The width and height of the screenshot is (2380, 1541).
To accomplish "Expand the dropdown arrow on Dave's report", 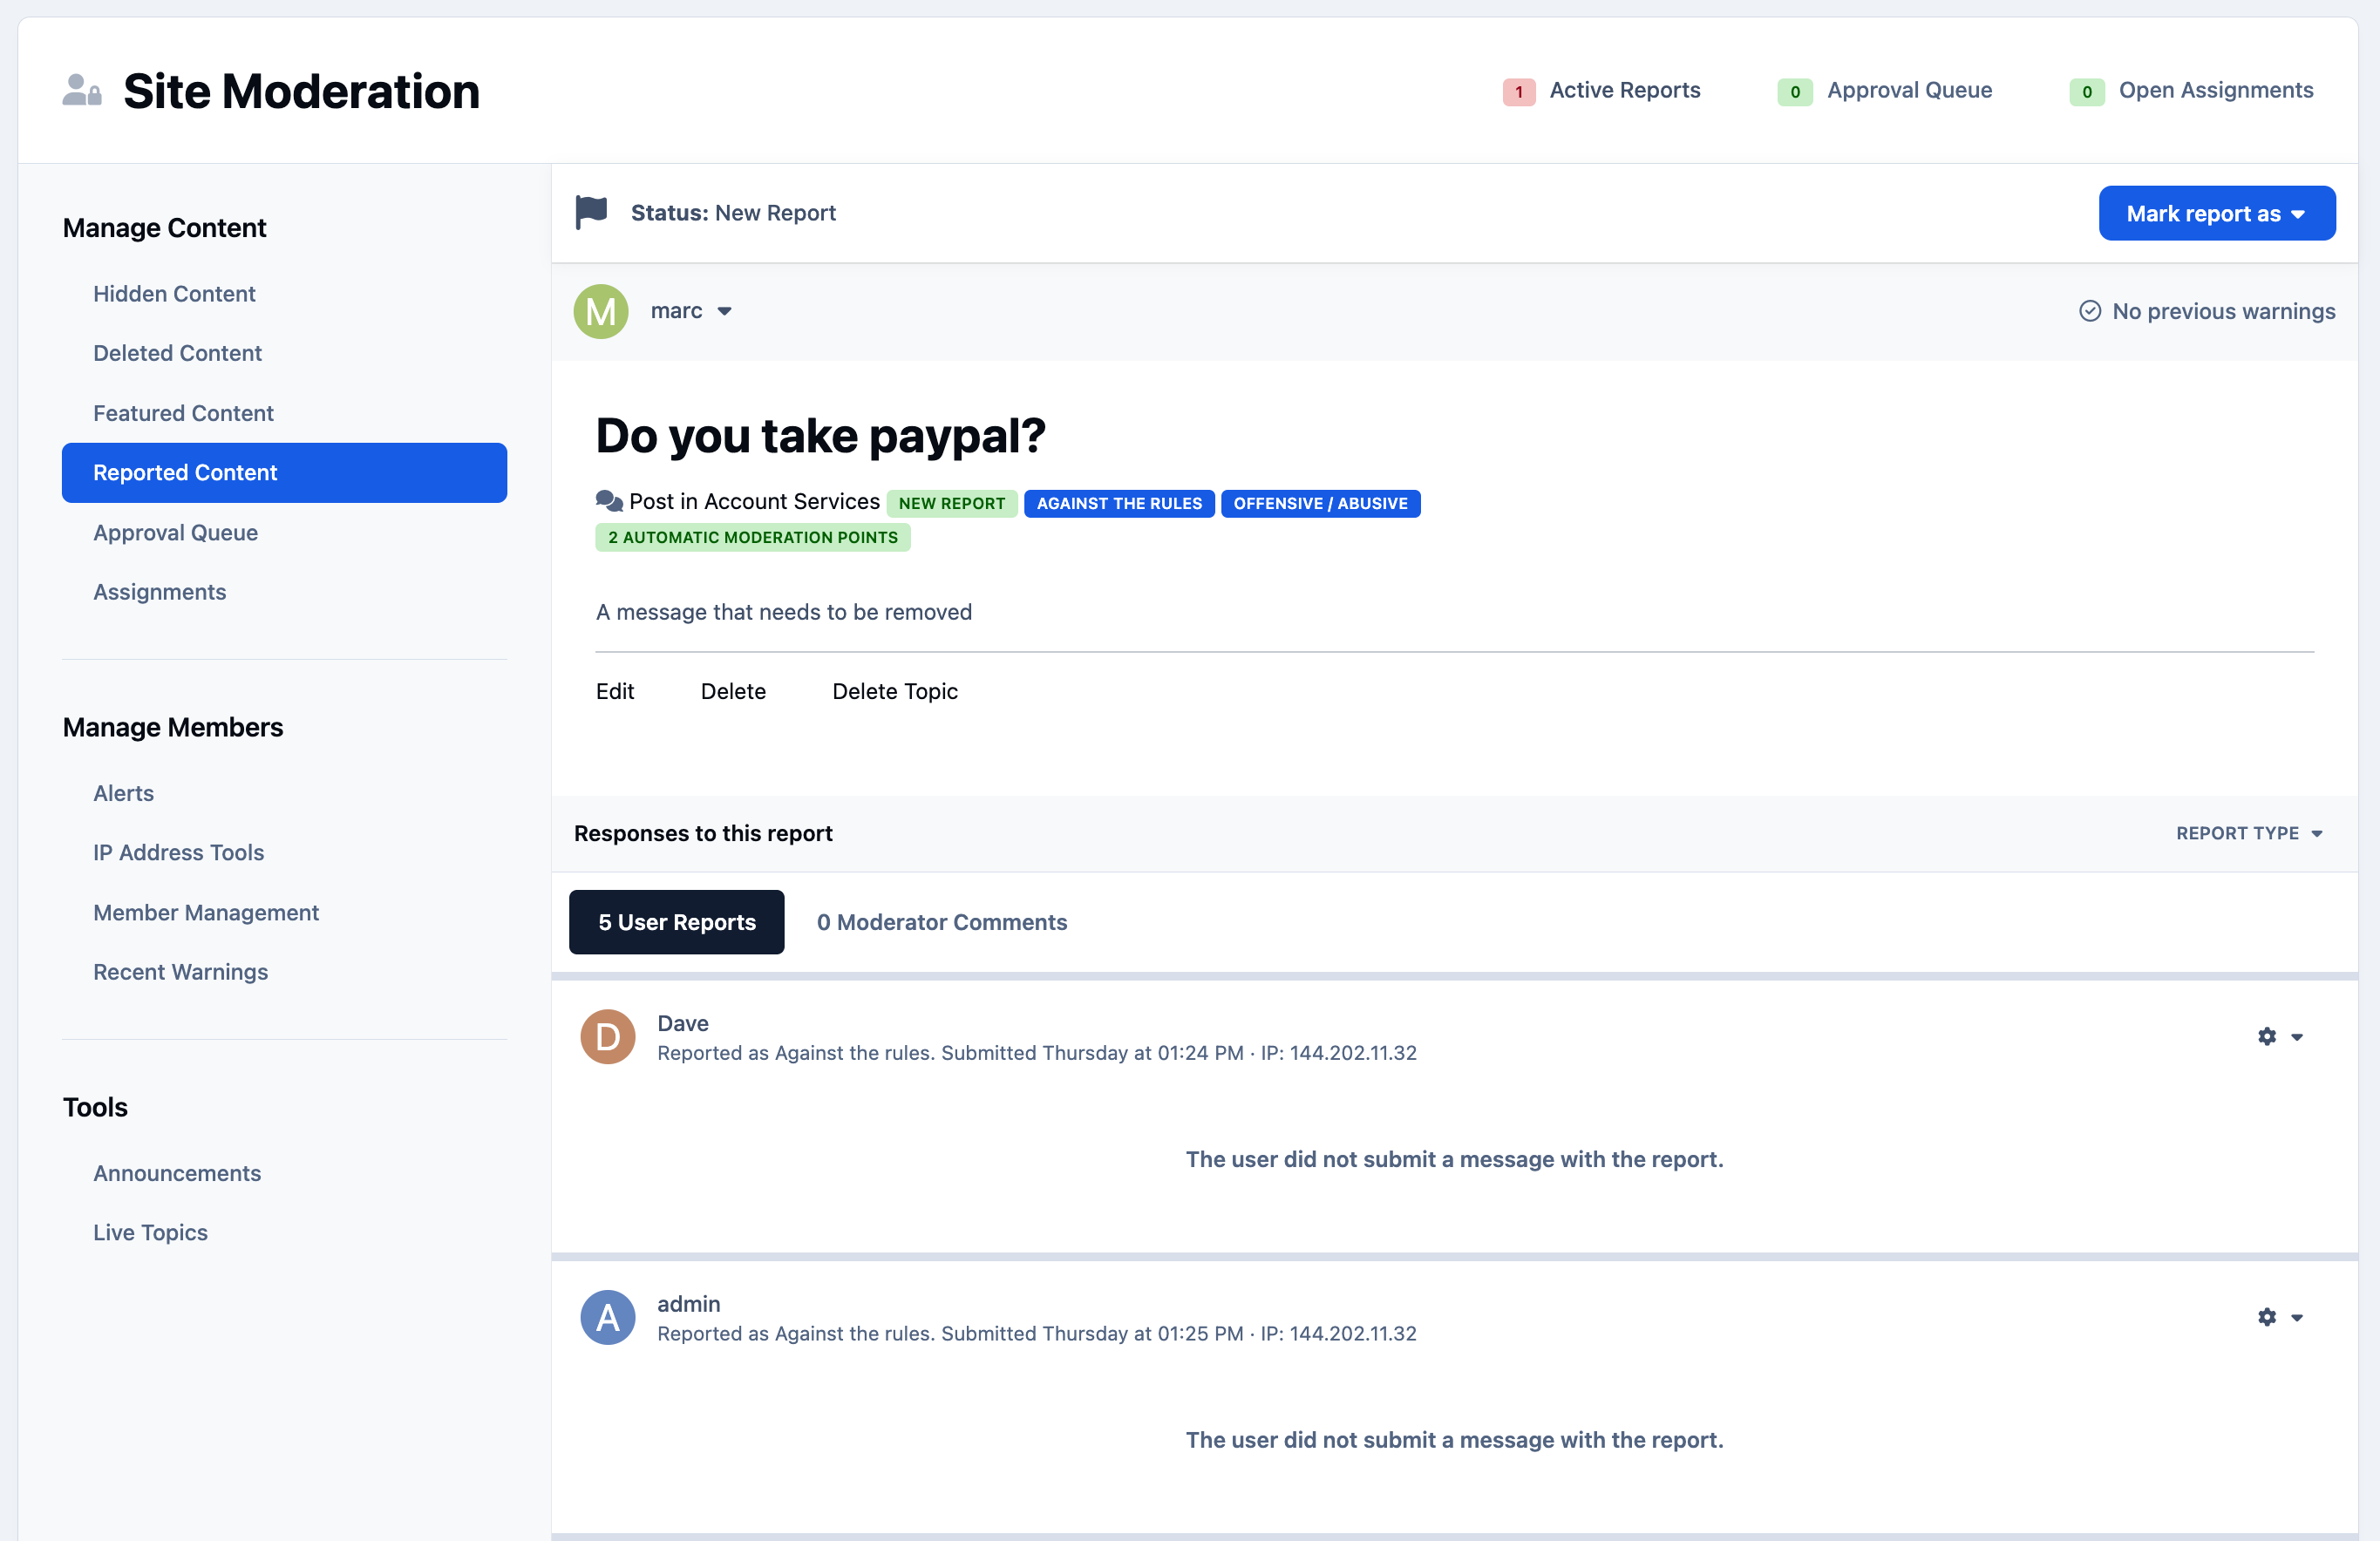I will click(x=2297, y=1037).
